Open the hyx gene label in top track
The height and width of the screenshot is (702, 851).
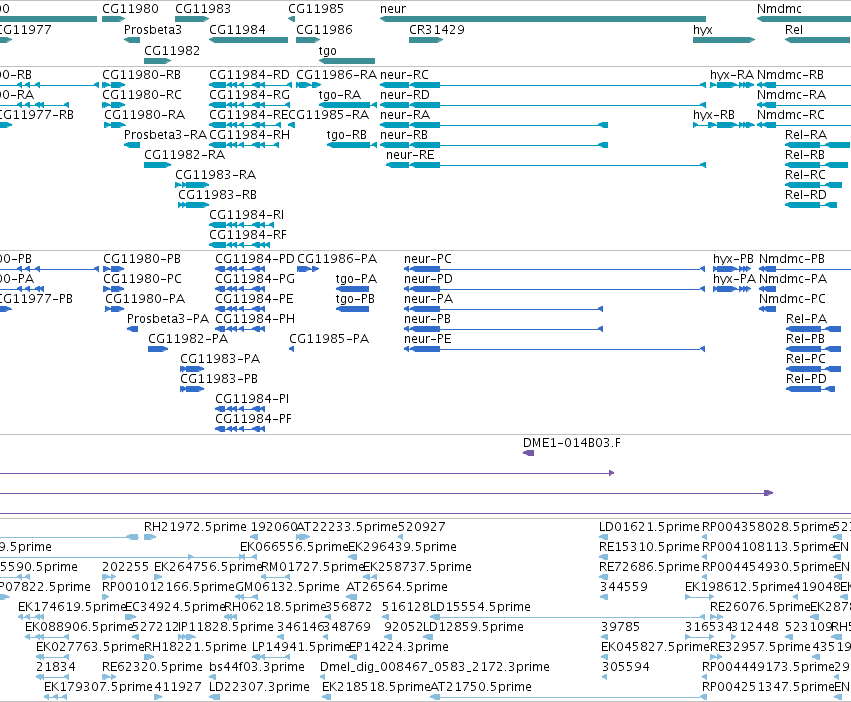click(x=702, y=30)
